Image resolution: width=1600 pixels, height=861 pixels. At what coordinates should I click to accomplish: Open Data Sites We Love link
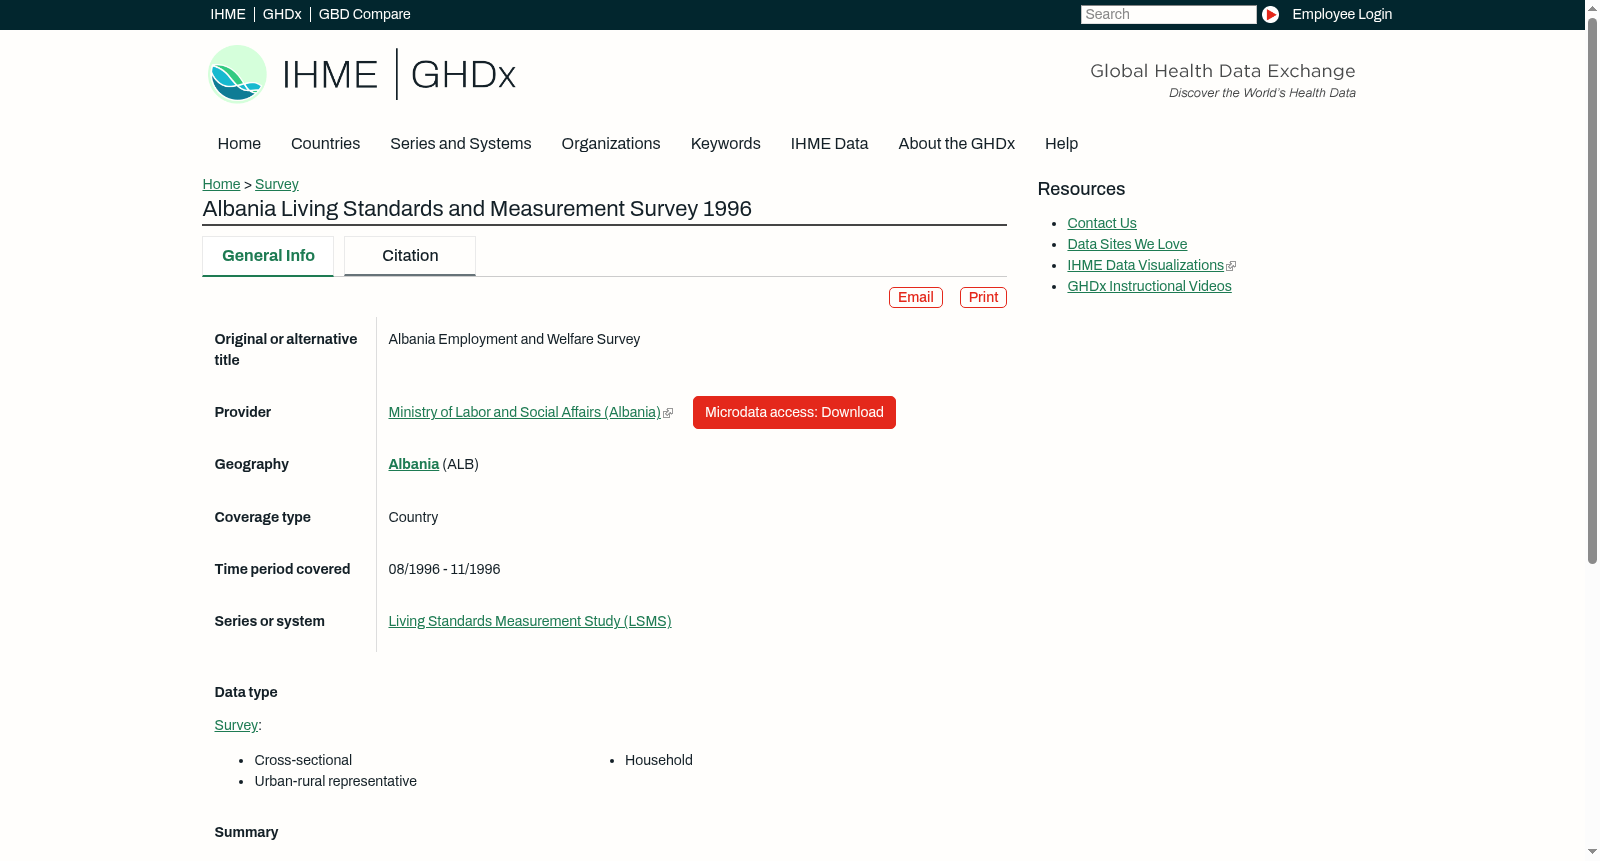pyautogui.click(x=1127, y=244)
